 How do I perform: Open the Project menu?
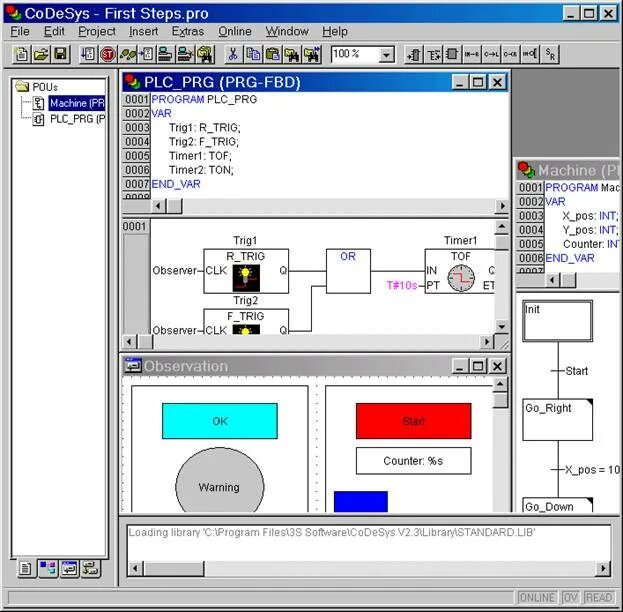click(x=97, y=31)
